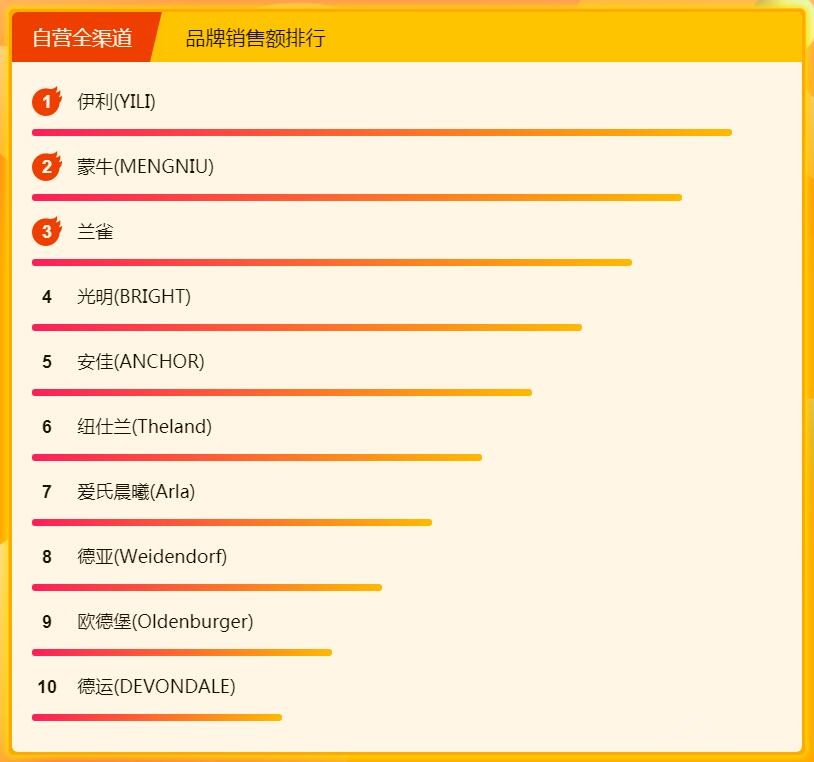
Task: Click the rank number 4
Action: click(47, 297)
